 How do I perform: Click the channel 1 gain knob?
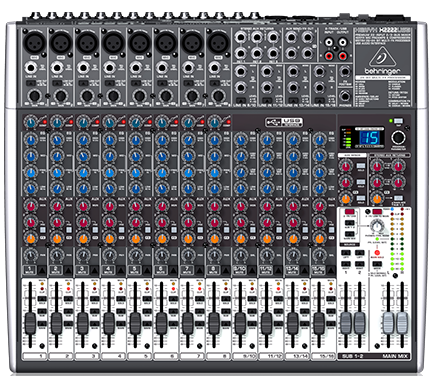click(35, 96)
